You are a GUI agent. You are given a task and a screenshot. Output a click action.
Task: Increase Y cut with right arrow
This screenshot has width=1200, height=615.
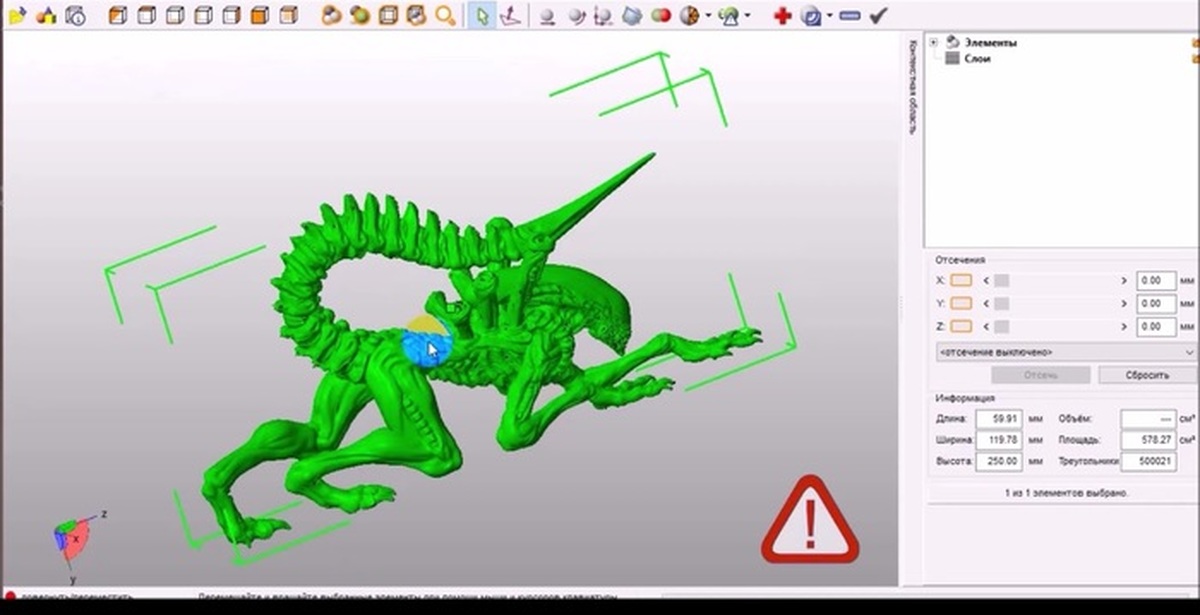pyautogui.click(x=1124, y=303)
